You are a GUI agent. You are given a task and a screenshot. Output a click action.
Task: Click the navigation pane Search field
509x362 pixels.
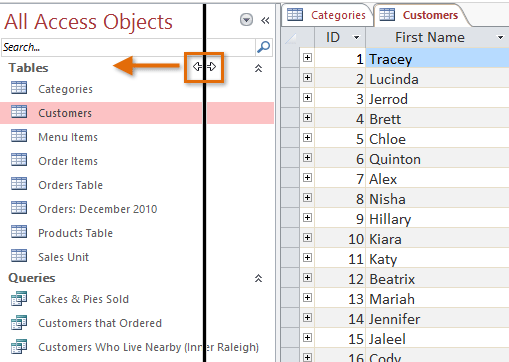tap(128, 47)
